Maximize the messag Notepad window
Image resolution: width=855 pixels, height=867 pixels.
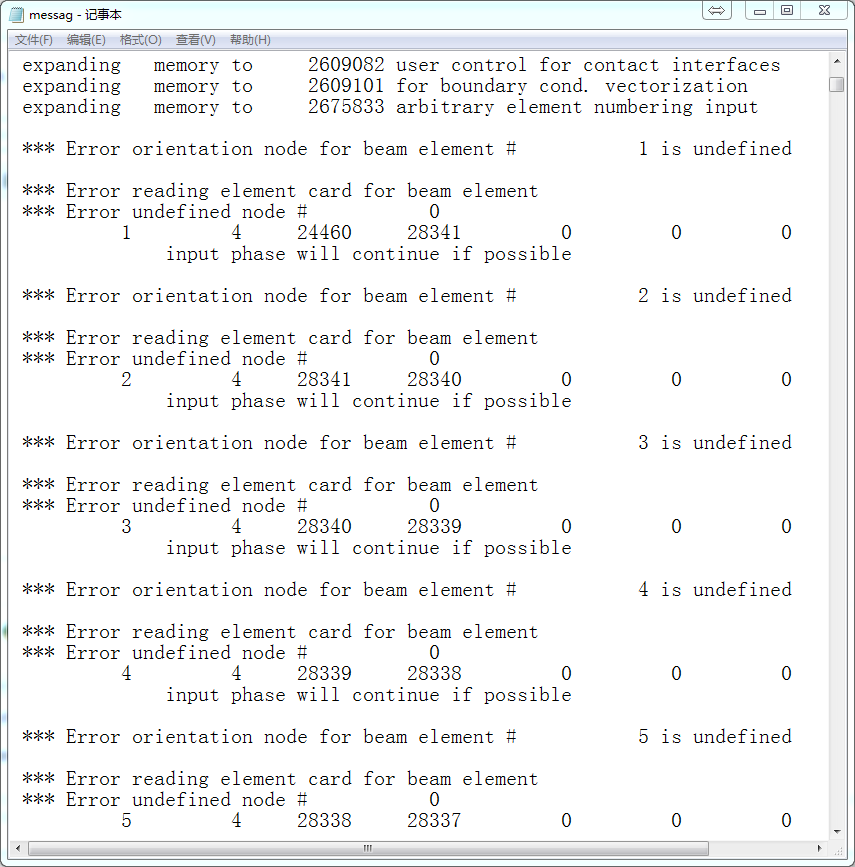[787, 10]
